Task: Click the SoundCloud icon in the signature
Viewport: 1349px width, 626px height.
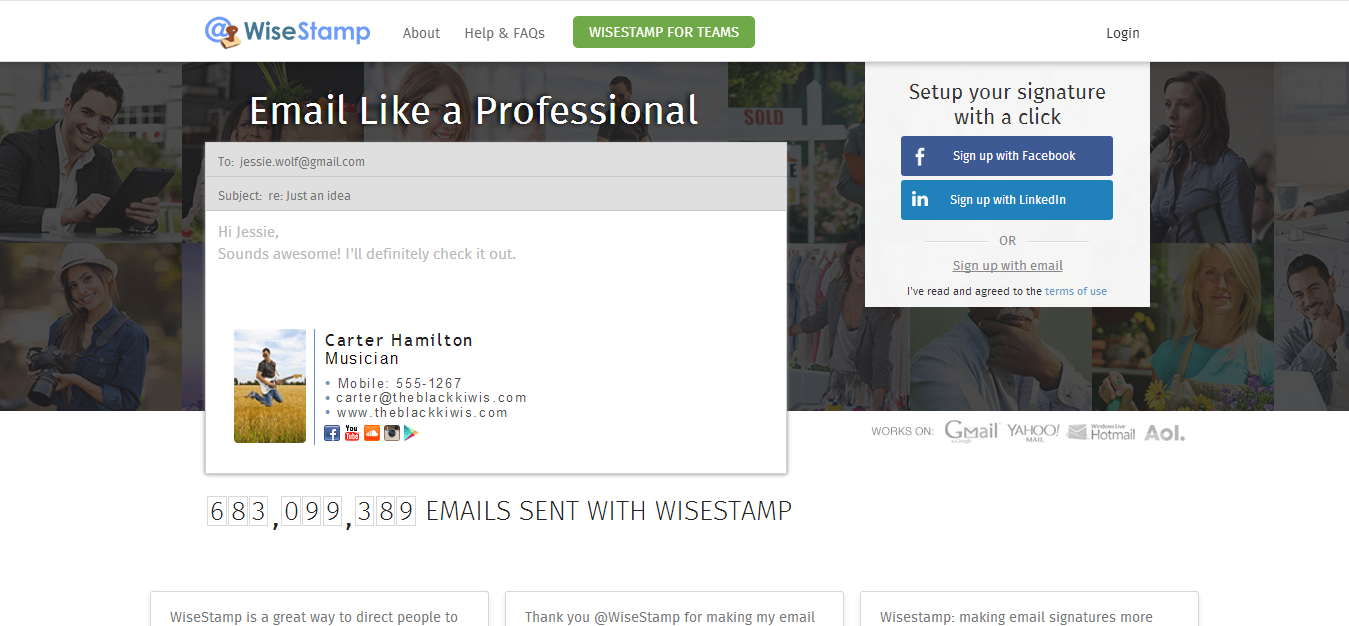Action: click(372, 433)
